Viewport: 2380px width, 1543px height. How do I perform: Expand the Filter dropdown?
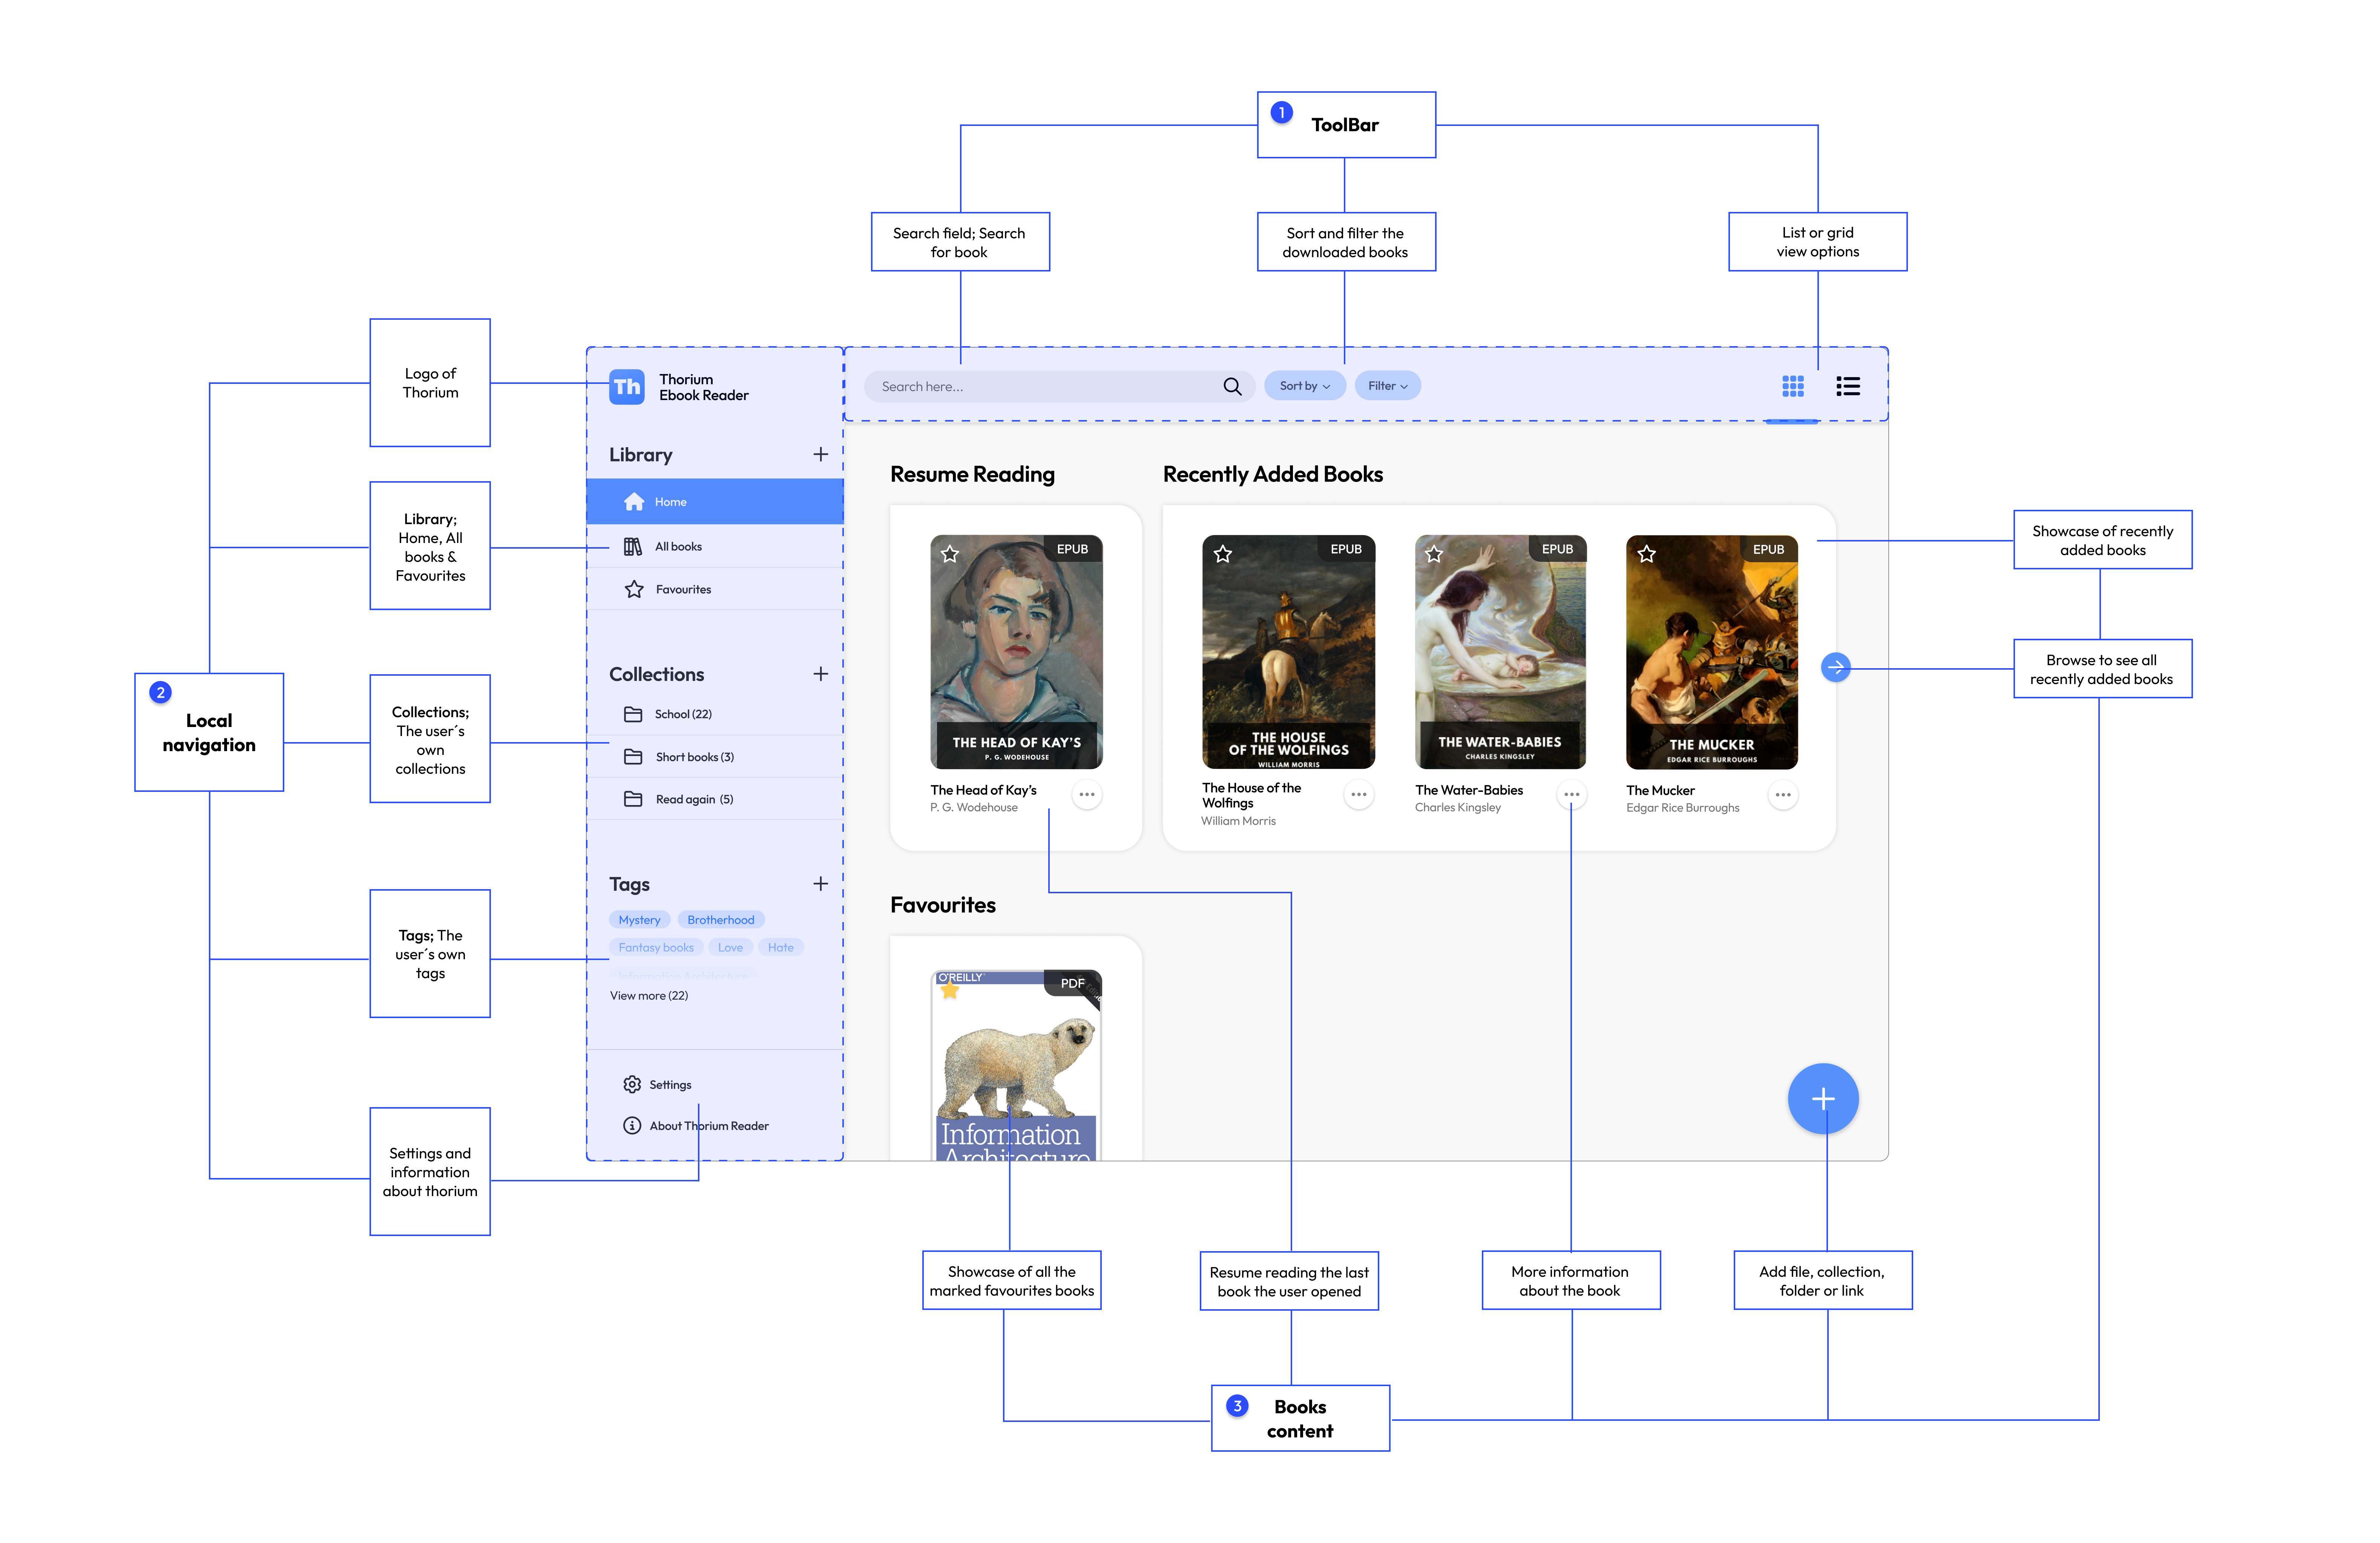coord(1387,386)
